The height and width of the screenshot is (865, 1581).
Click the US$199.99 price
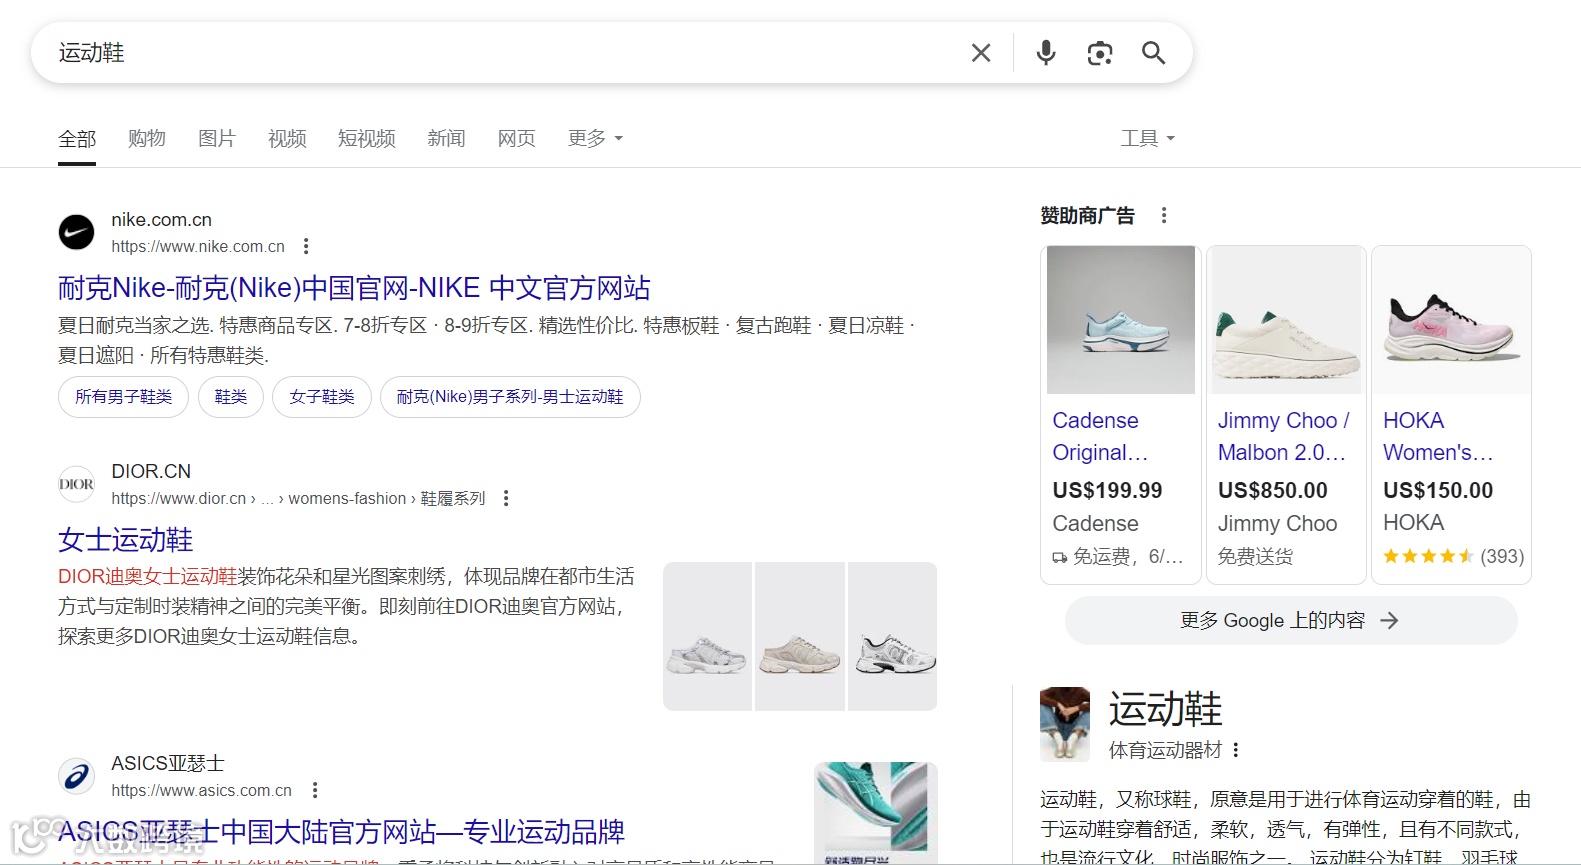point(1107,491)
